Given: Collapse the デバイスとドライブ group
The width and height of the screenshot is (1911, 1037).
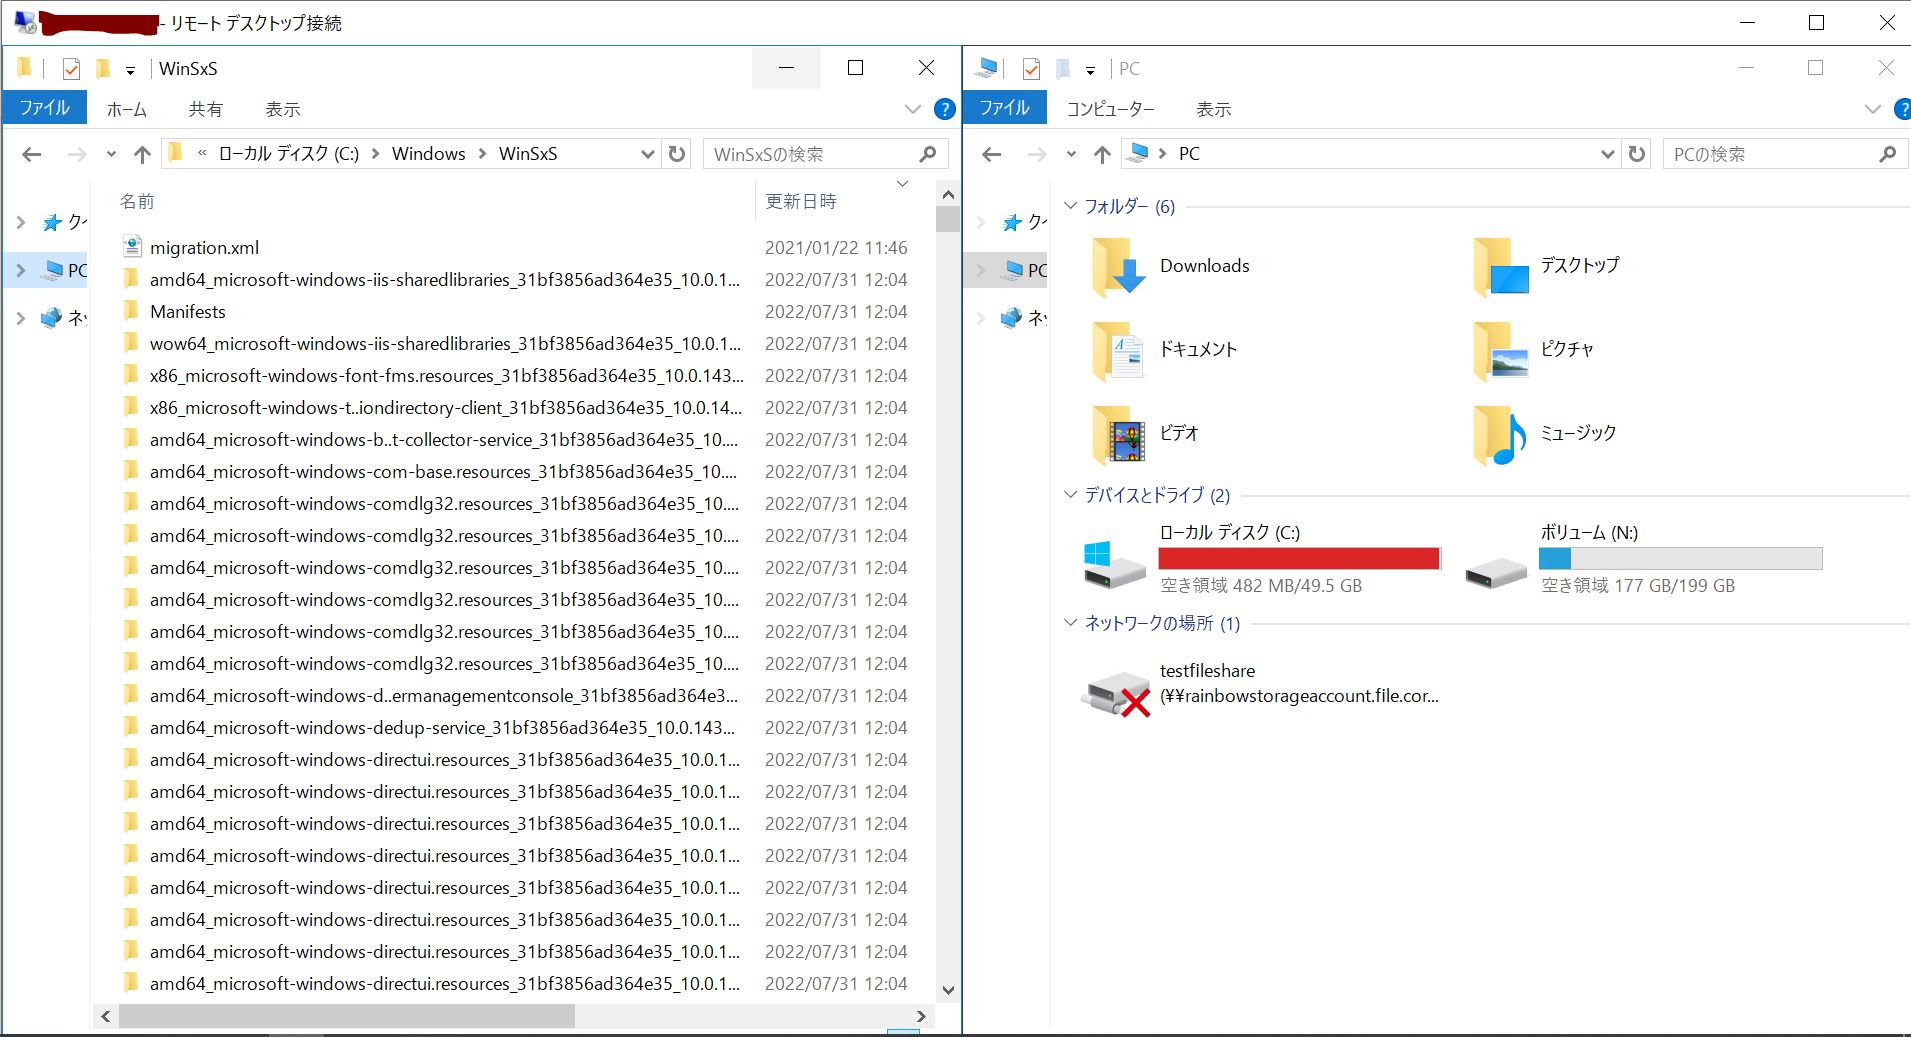Looking at the screenshot, I should 1071,495.
